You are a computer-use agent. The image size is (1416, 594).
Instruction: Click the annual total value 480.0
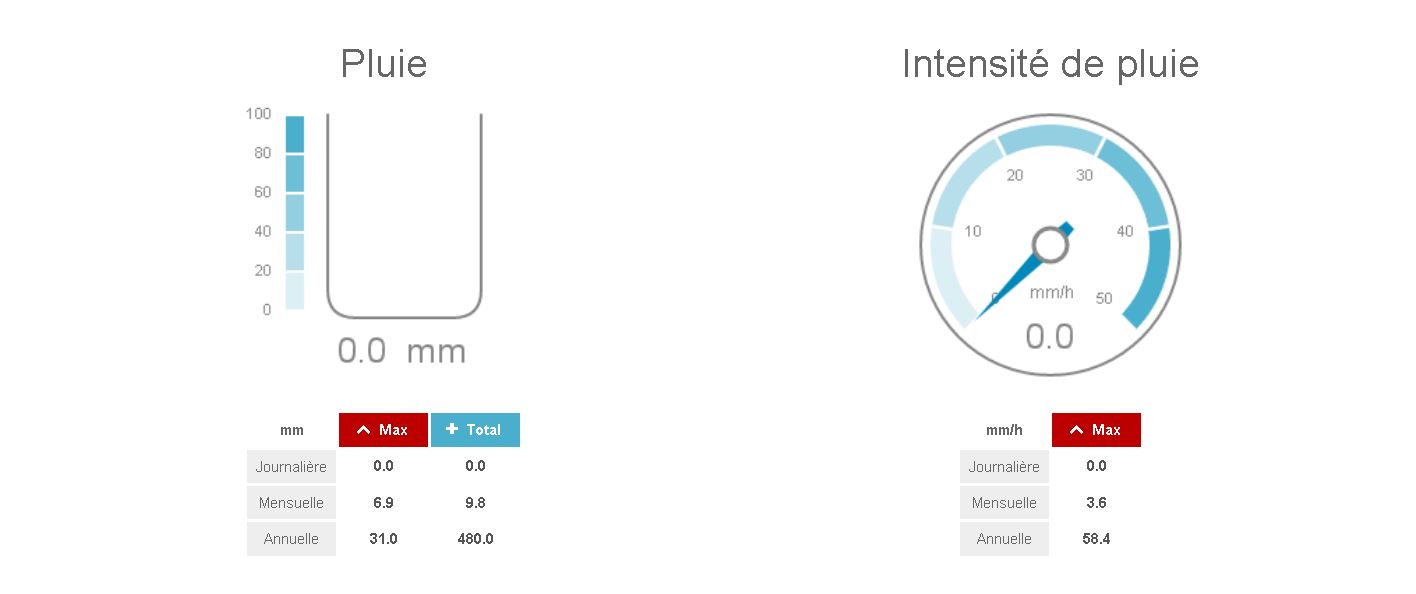pos(475,539)
